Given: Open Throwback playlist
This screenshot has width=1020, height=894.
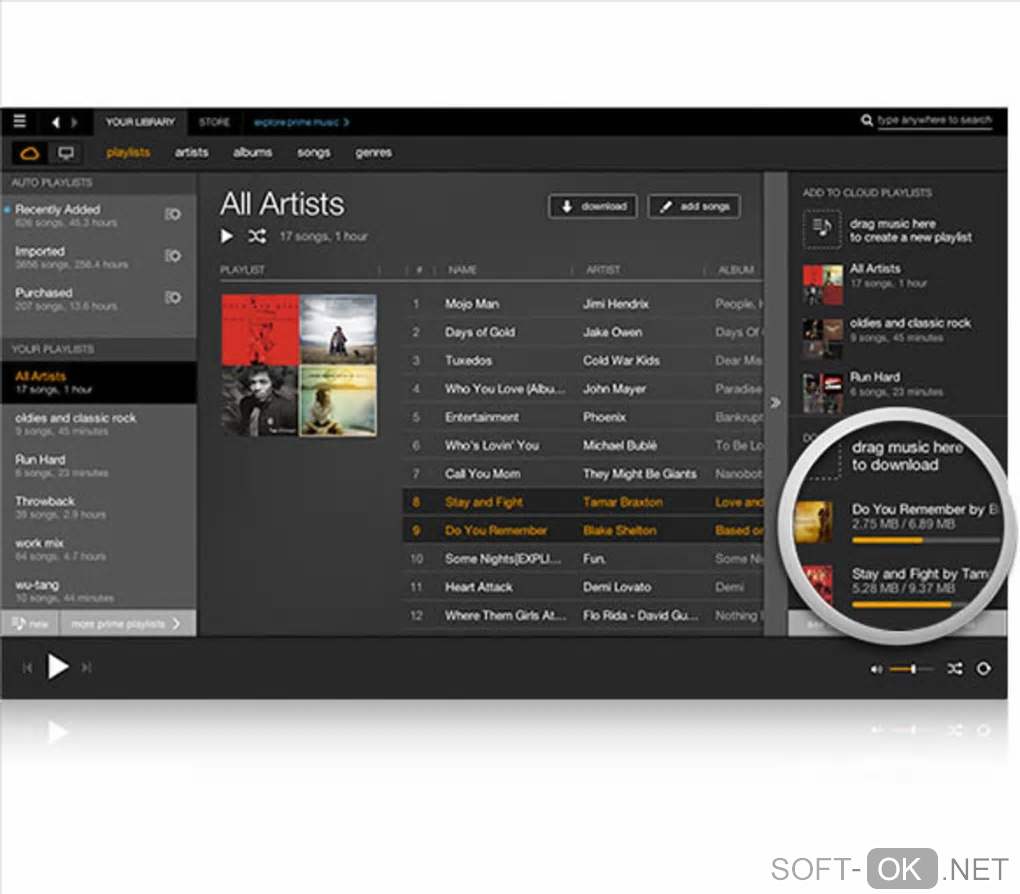Looking at the screenshot, I should point(98,507).
